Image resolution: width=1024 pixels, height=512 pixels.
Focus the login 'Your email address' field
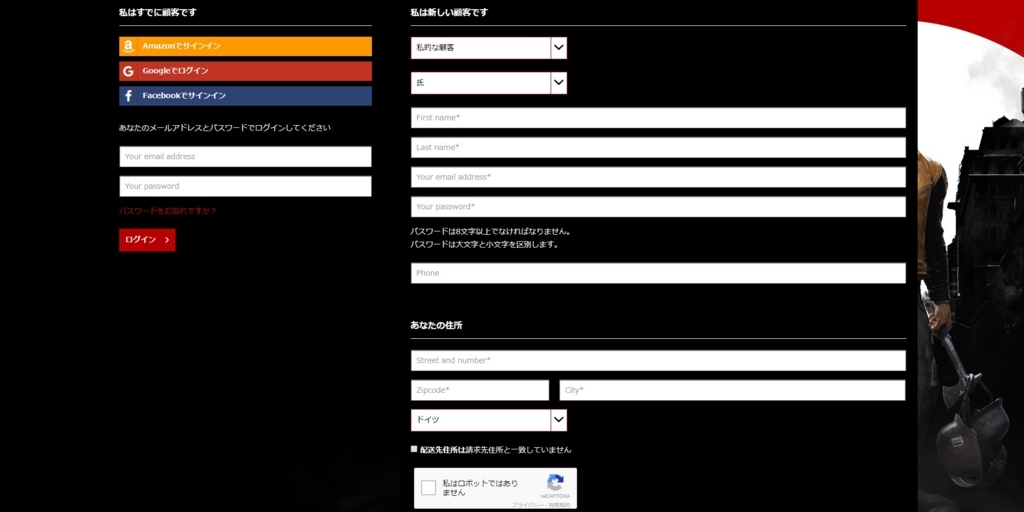tap(246, 157)
